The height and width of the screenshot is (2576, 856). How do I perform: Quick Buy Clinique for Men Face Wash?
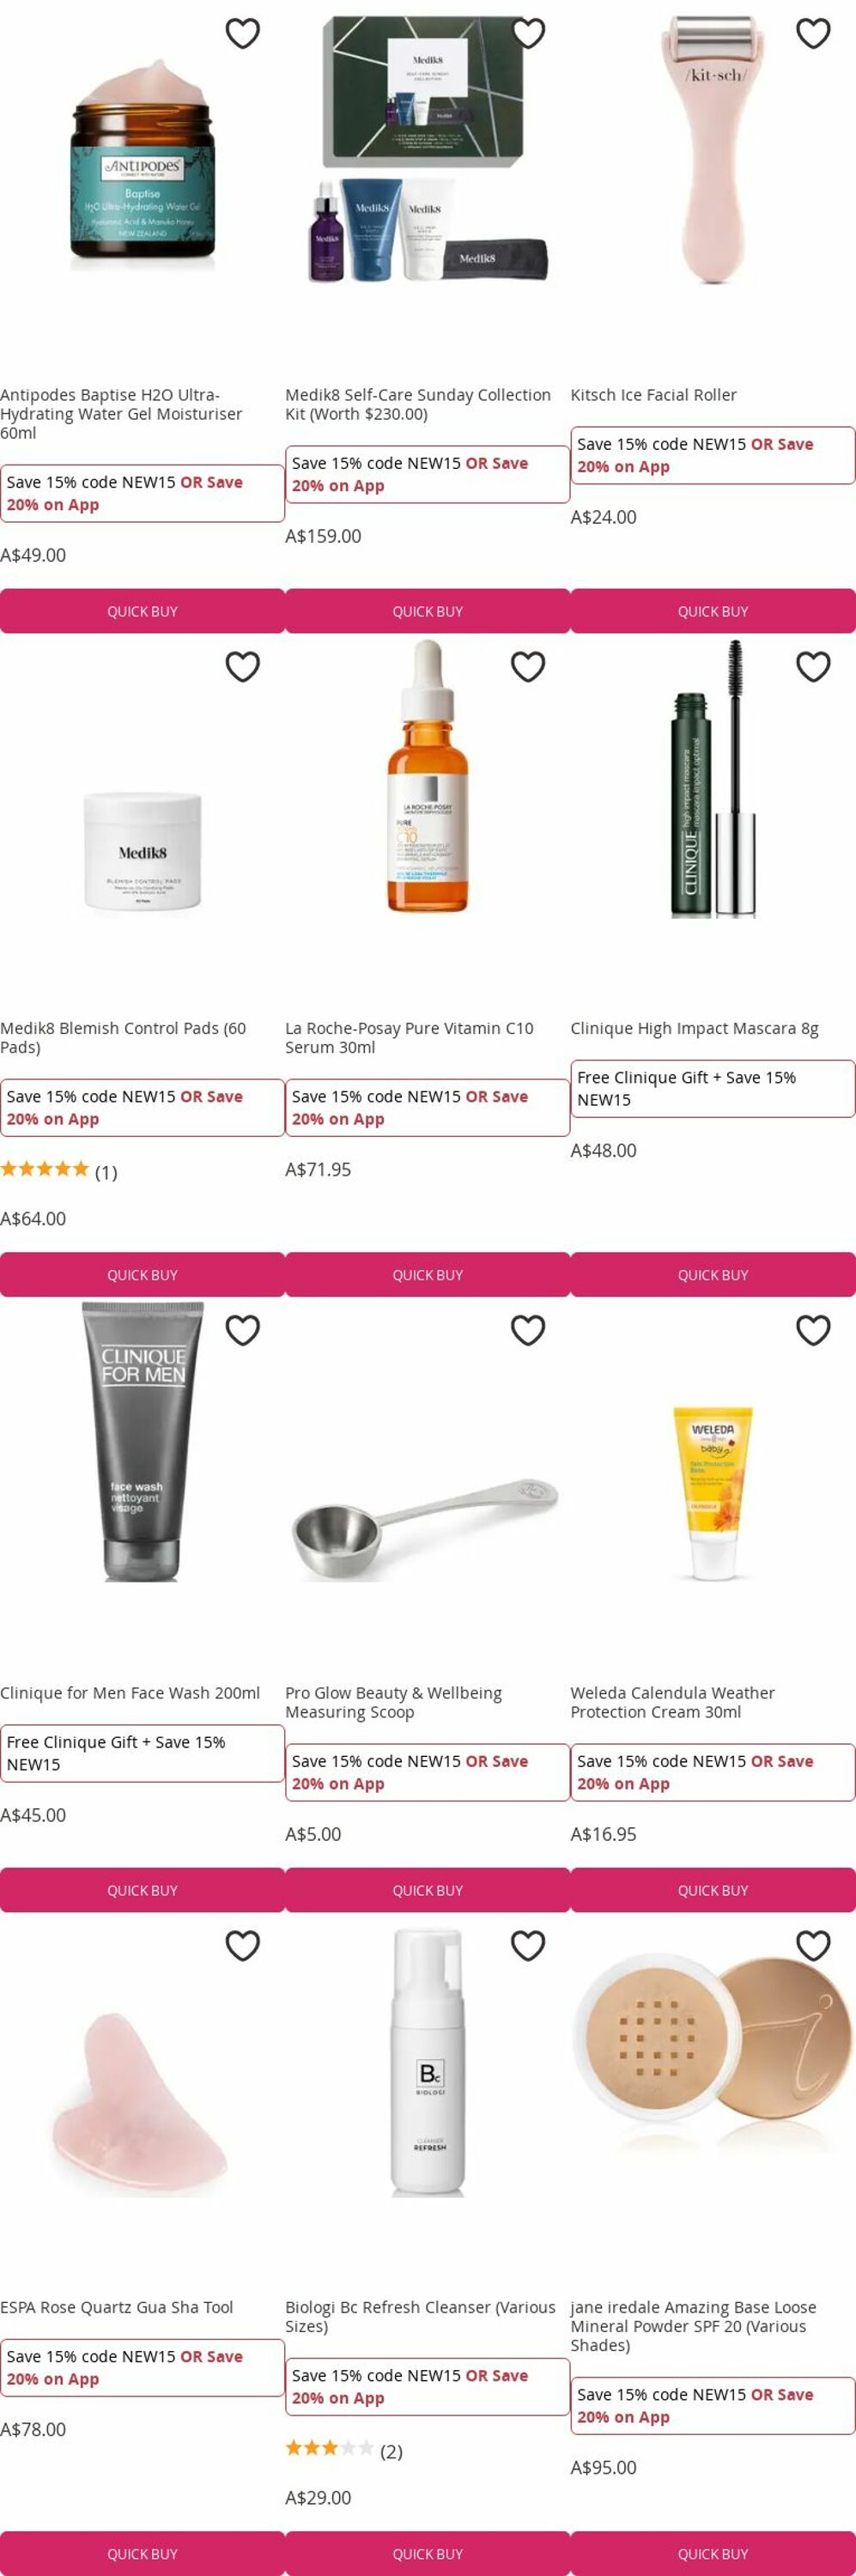click(x=142, y=1890)
